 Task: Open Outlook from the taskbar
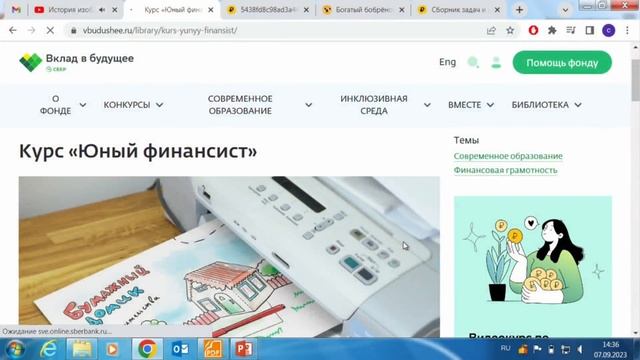click(180, 349)
